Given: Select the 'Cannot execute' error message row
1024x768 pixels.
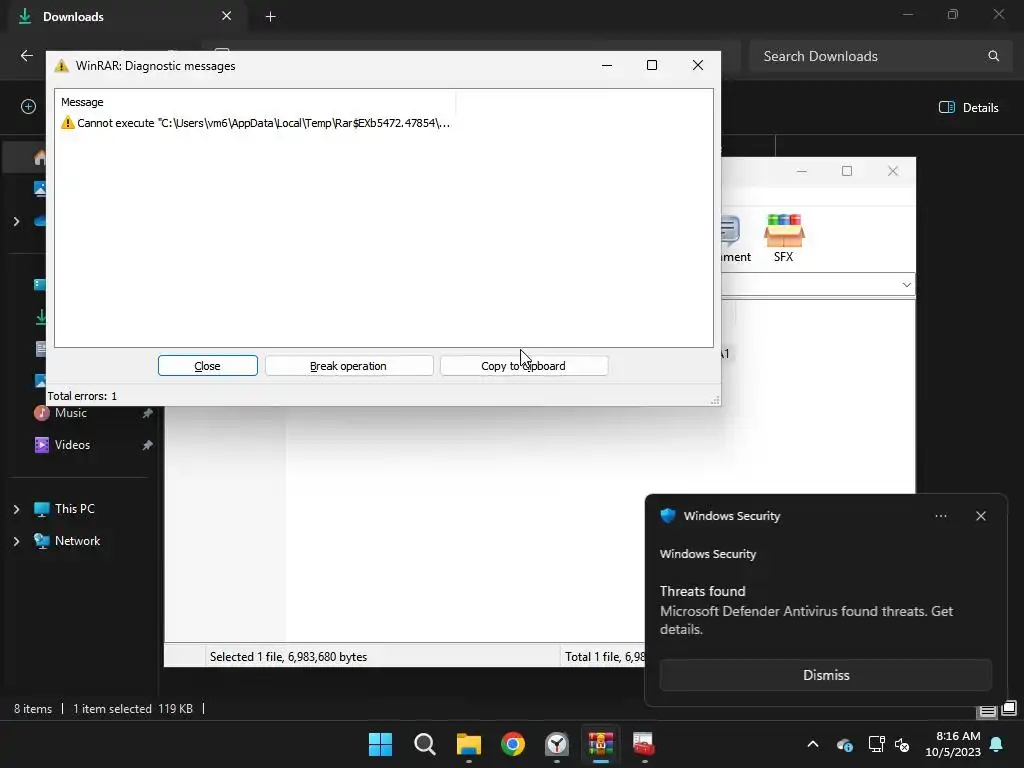Looking at the screenshot, I should point(256,123).
